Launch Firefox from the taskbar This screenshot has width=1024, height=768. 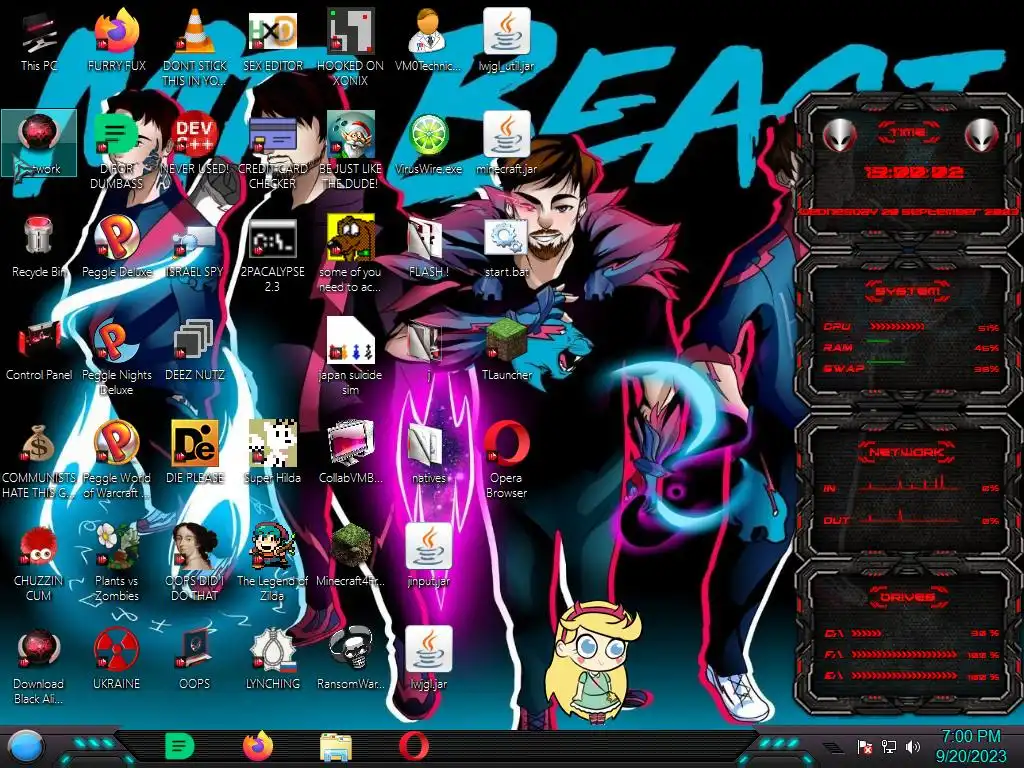point(258,746)
